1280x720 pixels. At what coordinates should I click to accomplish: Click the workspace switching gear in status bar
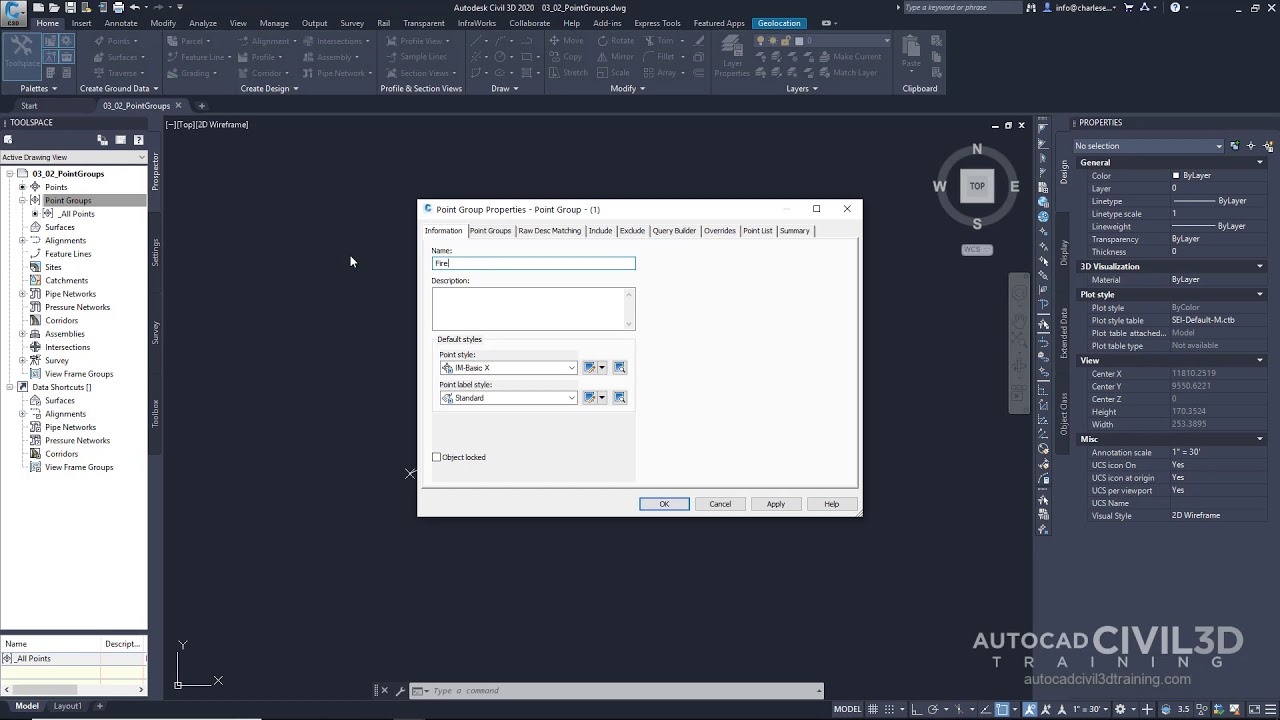point(1120,709)
